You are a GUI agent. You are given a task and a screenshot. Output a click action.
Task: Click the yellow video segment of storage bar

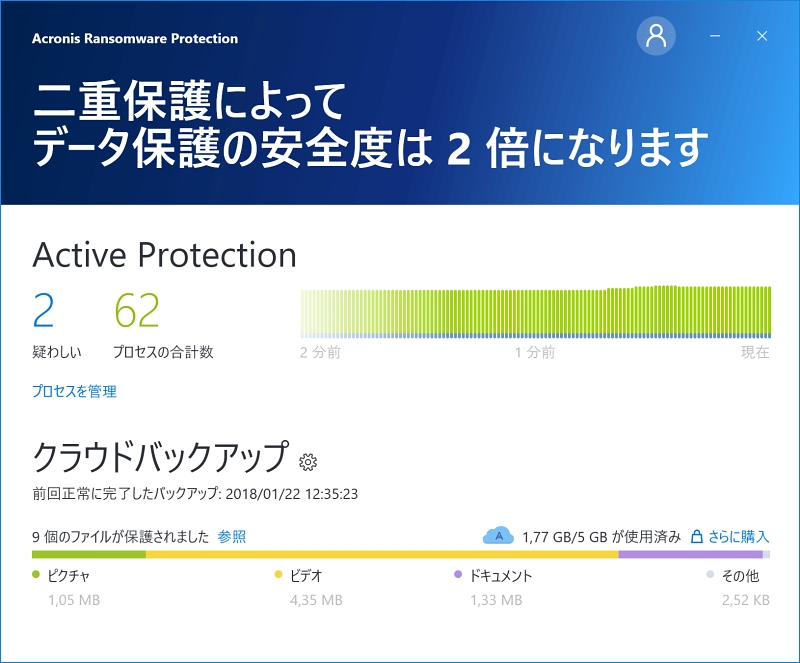pyautogui.click(x=382, y=554)
